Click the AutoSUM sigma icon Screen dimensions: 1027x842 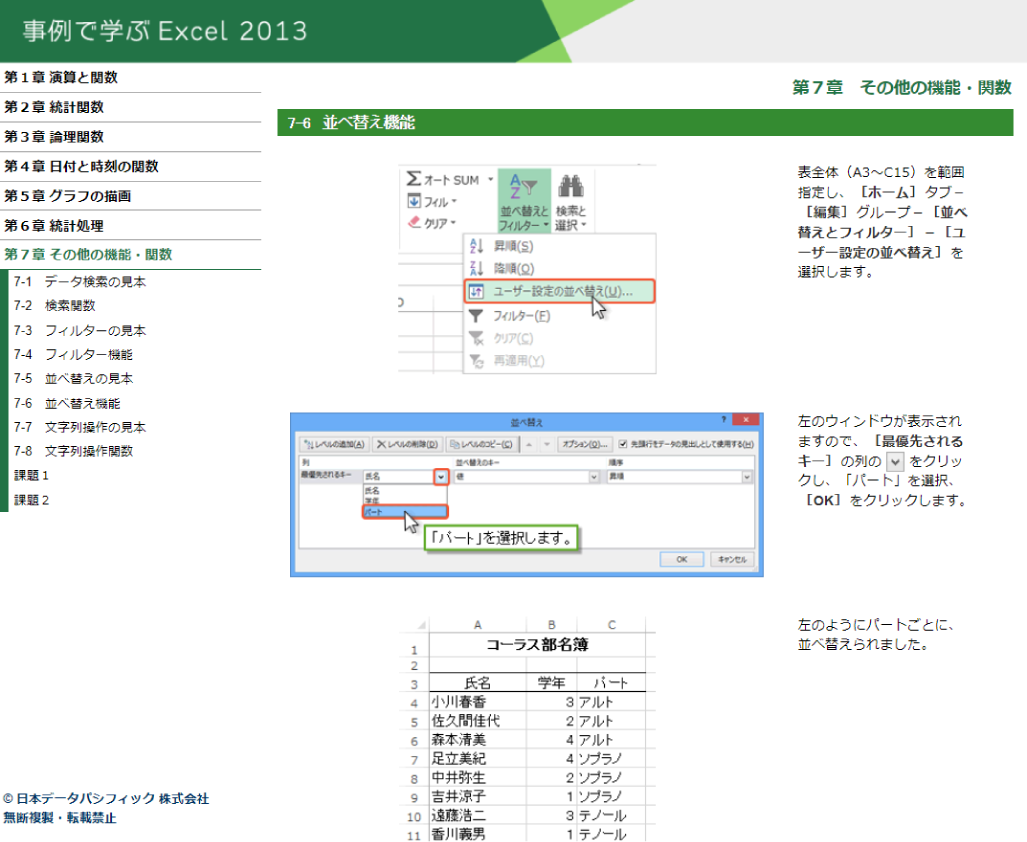pyautogui.click(x=413, y=178)
